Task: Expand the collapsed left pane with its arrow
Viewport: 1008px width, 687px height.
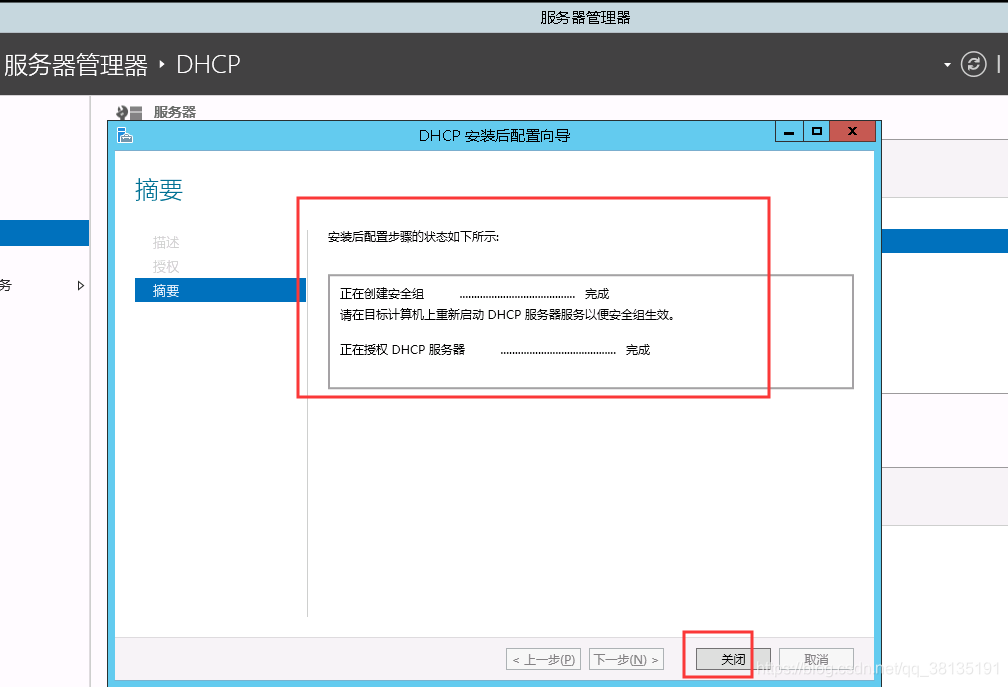Action: click(x=81, y=284)
